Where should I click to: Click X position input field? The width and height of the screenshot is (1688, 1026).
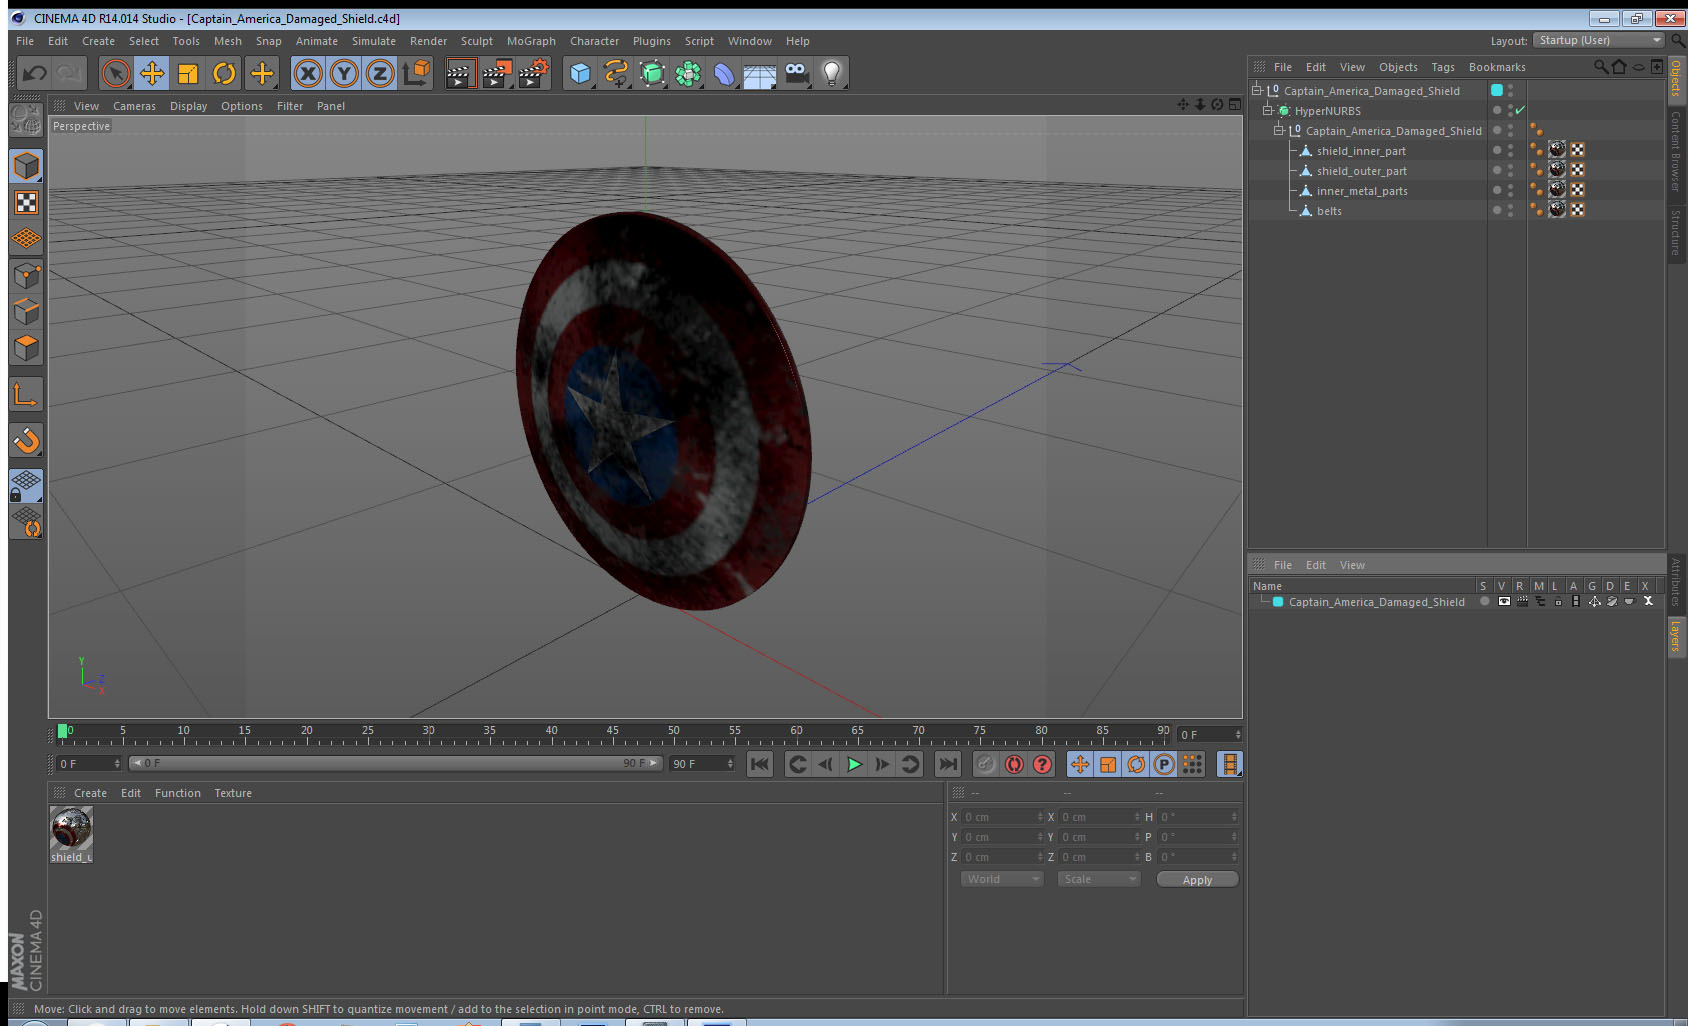coord(1003,817)
